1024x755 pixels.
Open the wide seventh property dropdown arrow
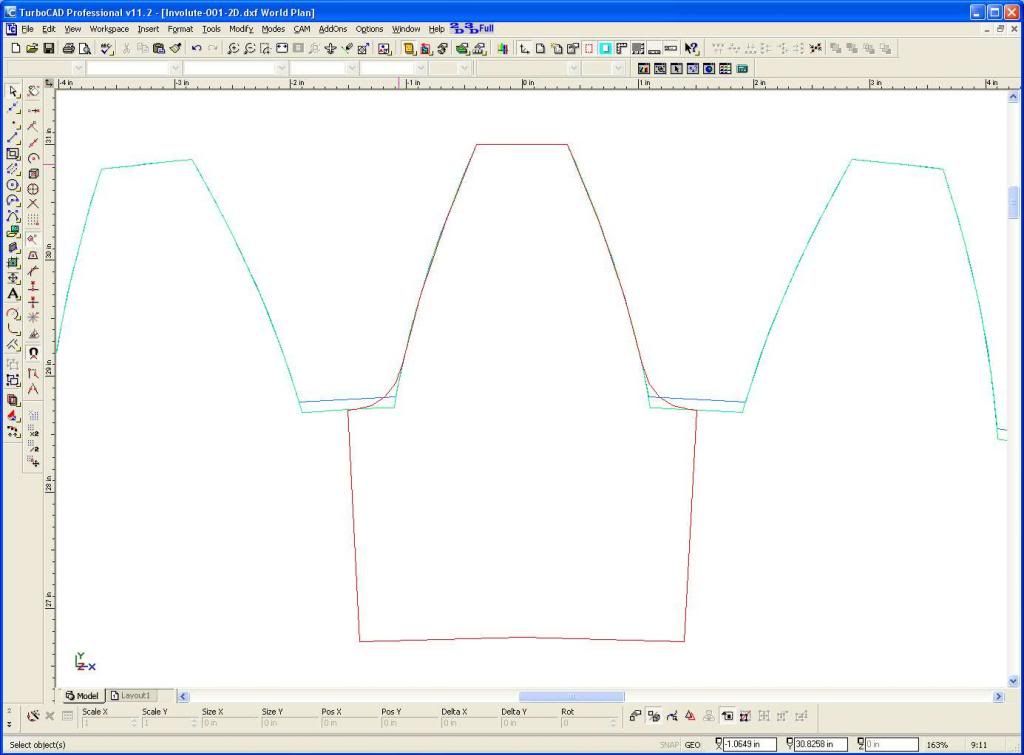(573, 68)
